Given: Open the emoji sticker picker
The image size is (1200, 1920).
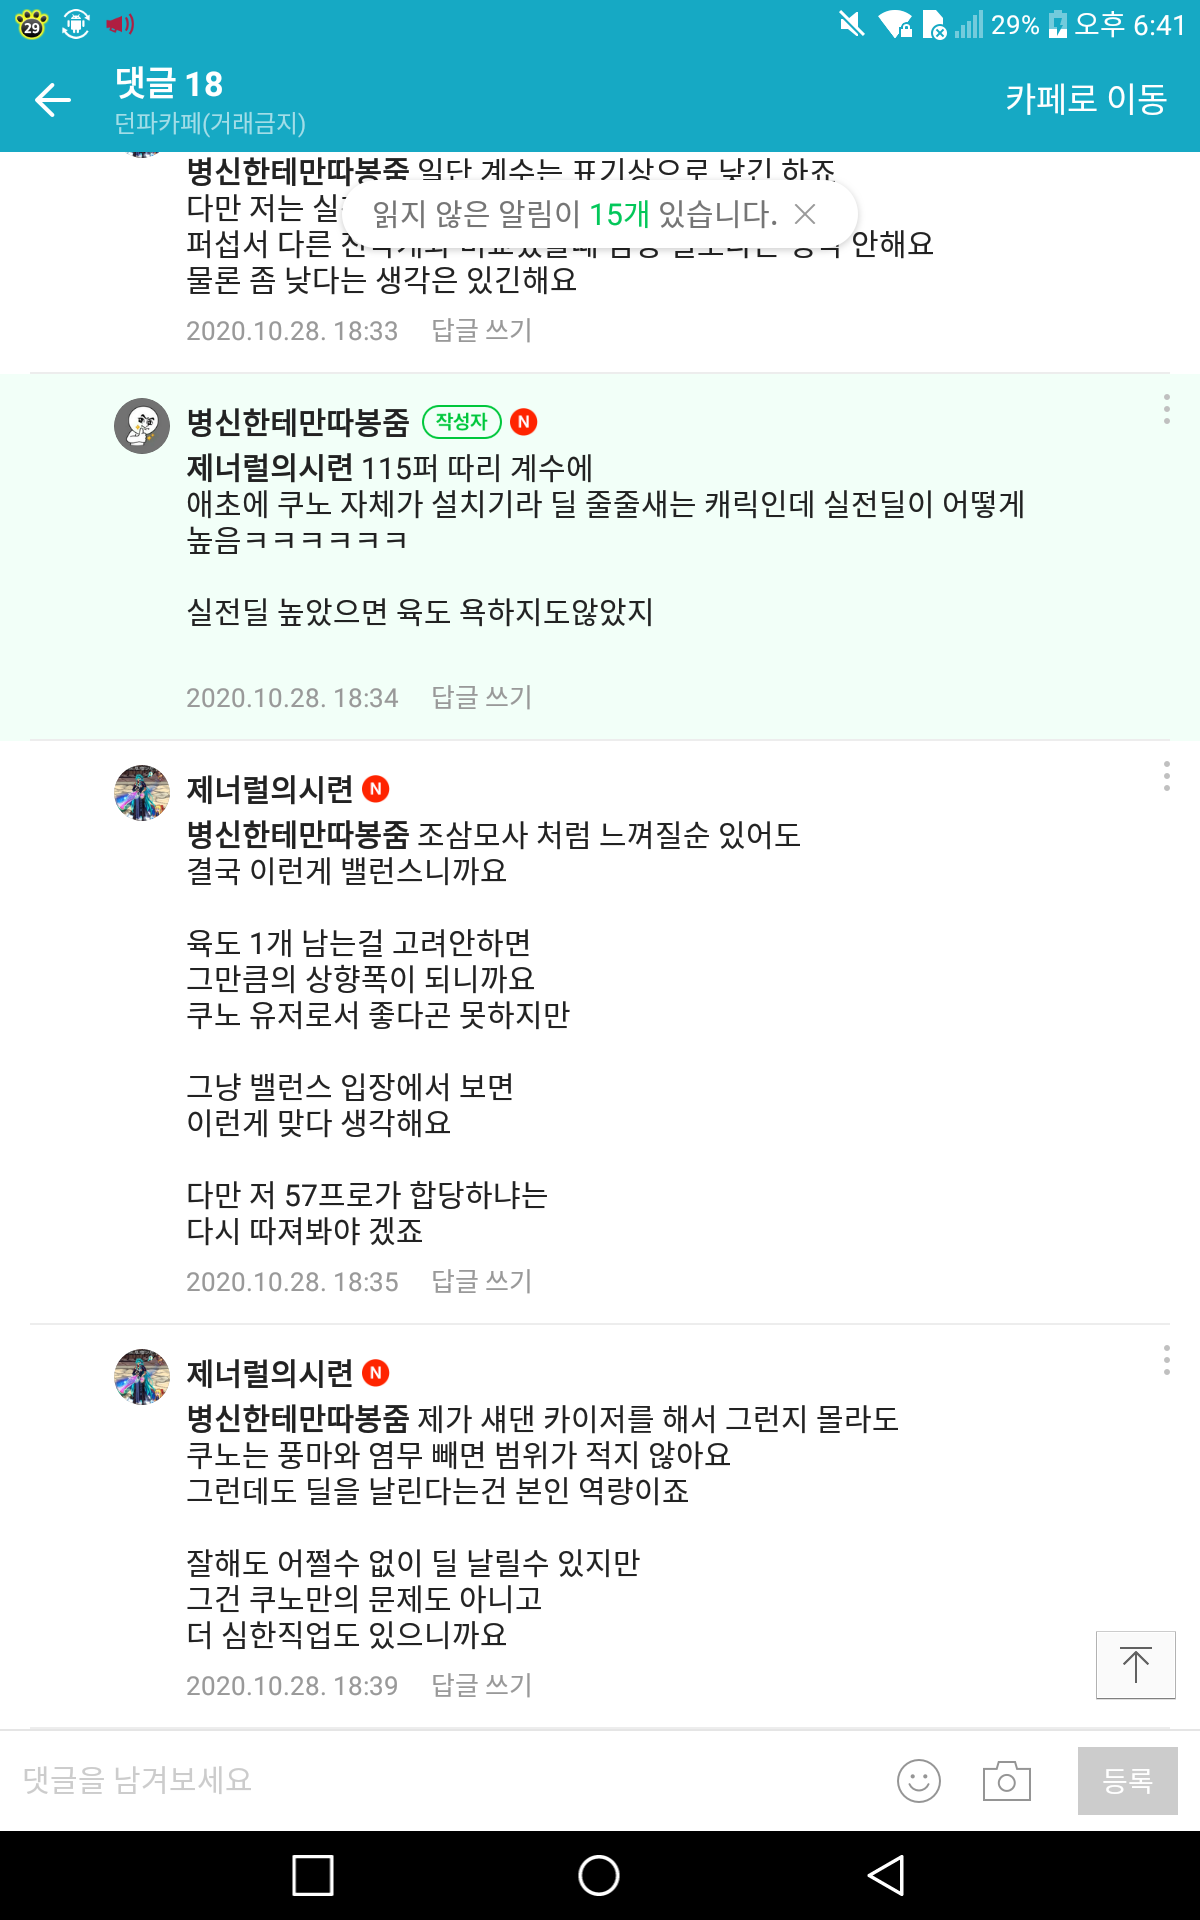Looking at the screenshot, I should pos(918,1781).
